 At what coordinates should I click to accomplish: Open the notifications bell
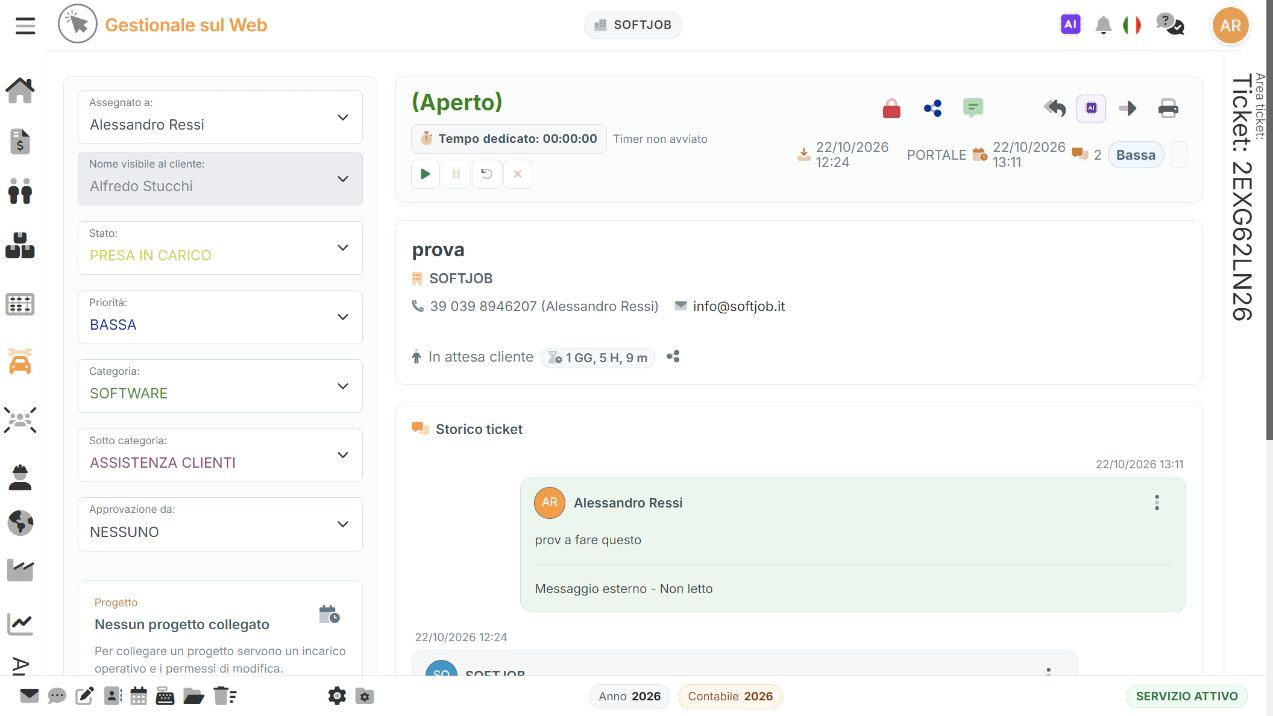pyautogui.click(x=1103, y=26)
